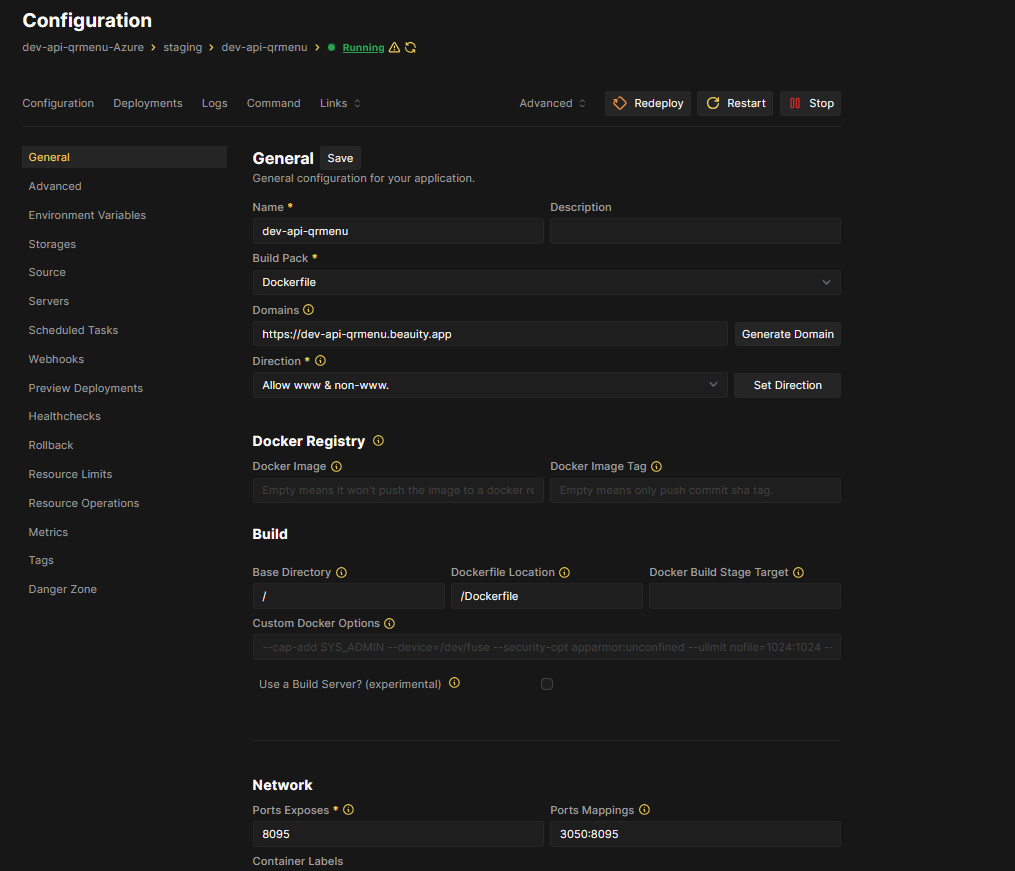Focus the Description input field
The height and width of the screenshot is (871, 1015).
(695, 231)
